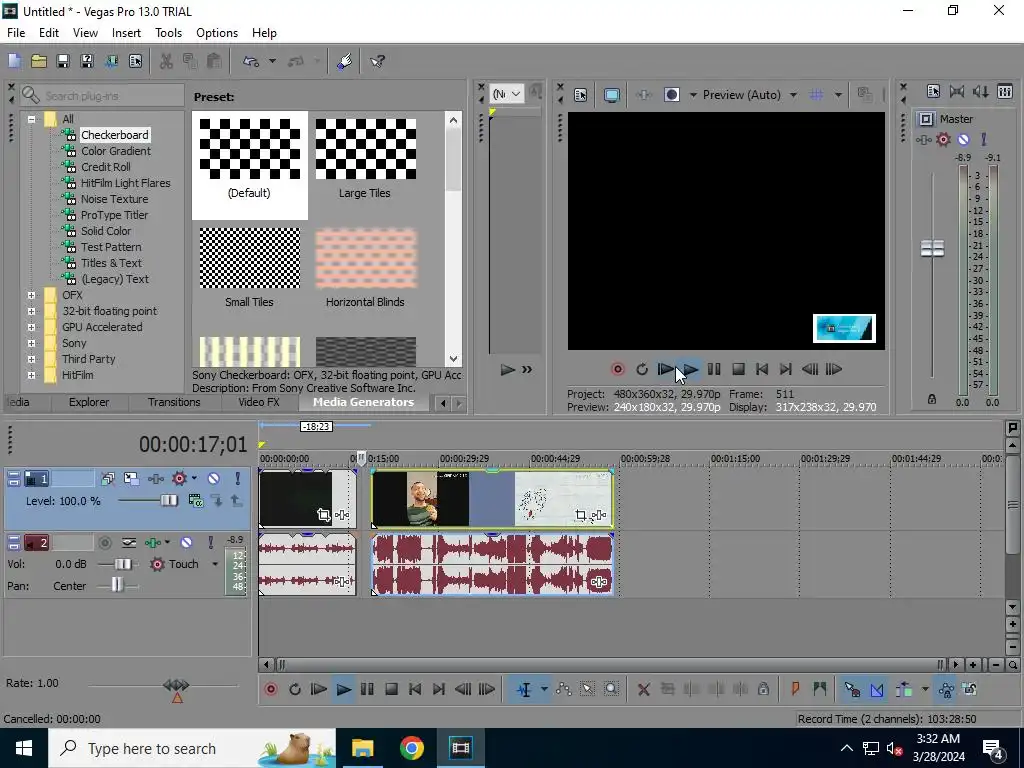Screen dimensions: 1024x768
Task: Open the File menu
Action: pyautogui.click(x=16, y=33)
